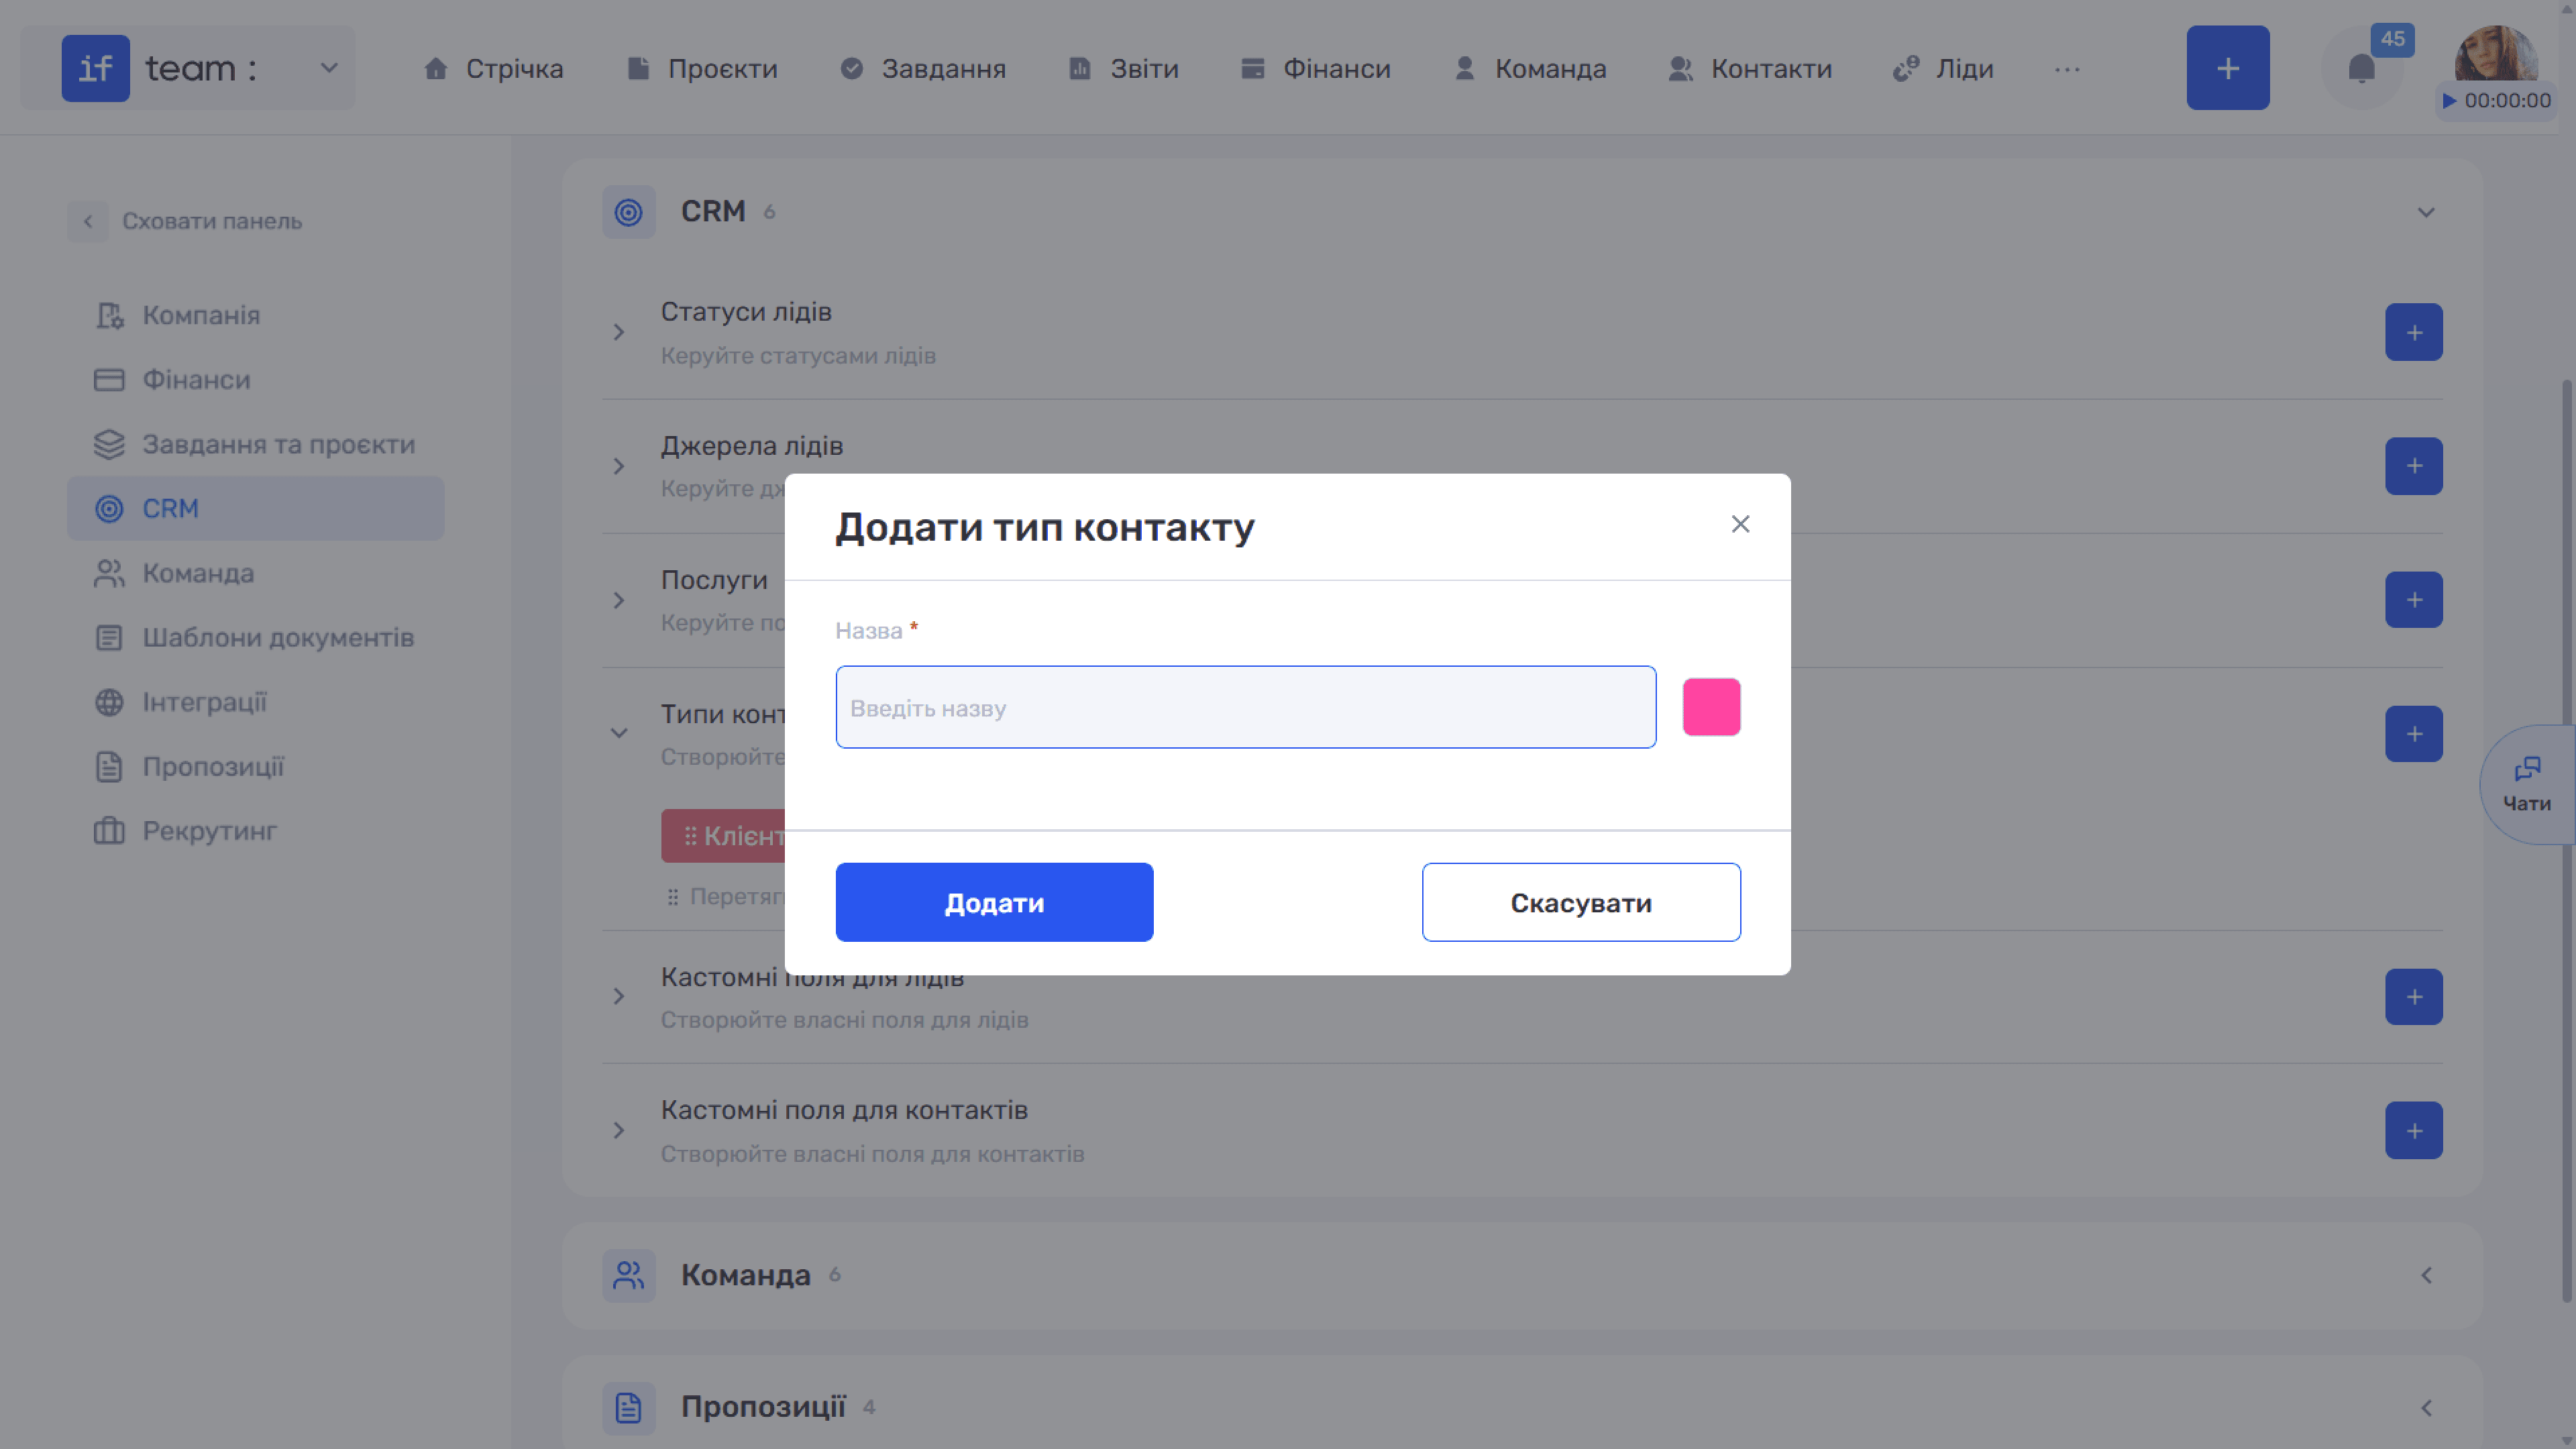Screen dimensions: 2576x1449
Task: Focus the Введіть назву input field
Action: pos(1245,707)
